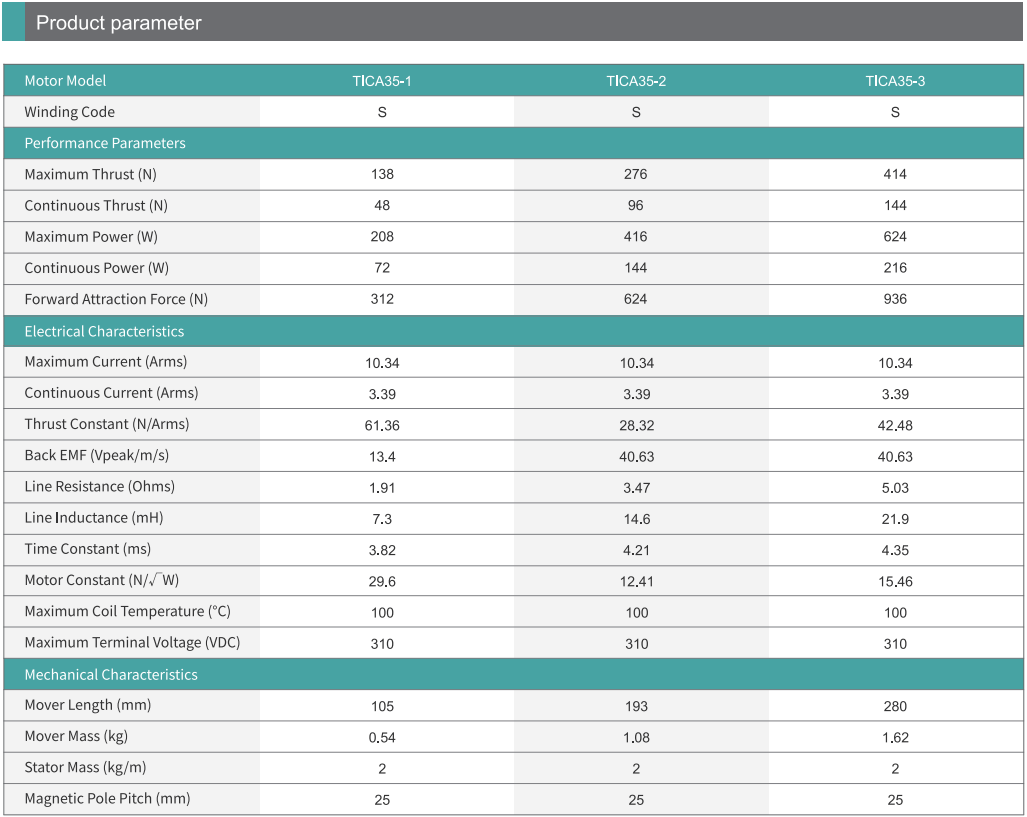Viewport: 1027px width, 817px height.
Task: Click the Maximum Thrust (N) row label
Action: pos(91,175)
